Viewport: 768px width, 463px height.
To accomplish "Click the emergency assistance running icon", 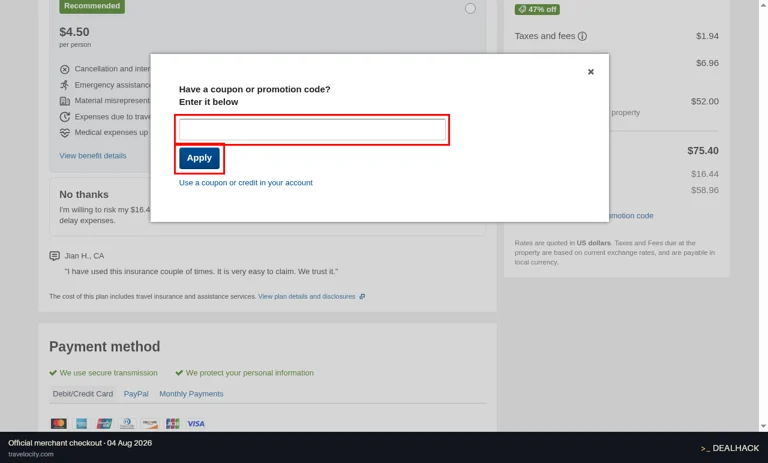I will [x=65, y=85].
